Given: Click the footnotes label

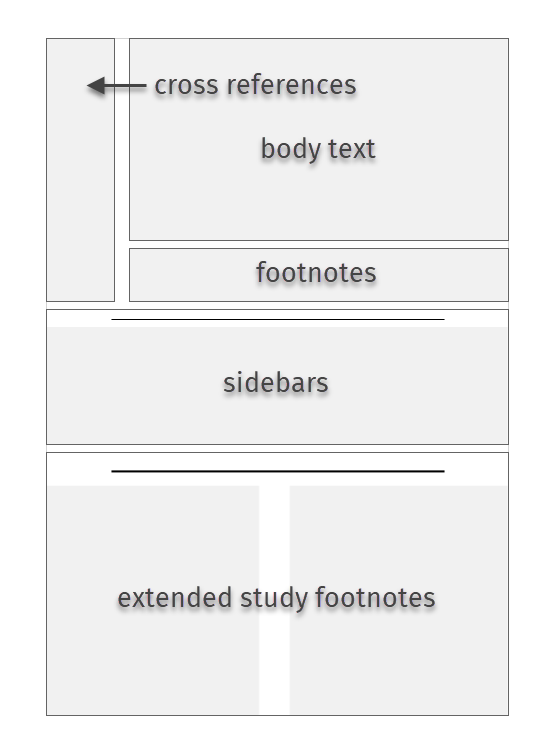Looking at the screenshot, I should (316, 272).
